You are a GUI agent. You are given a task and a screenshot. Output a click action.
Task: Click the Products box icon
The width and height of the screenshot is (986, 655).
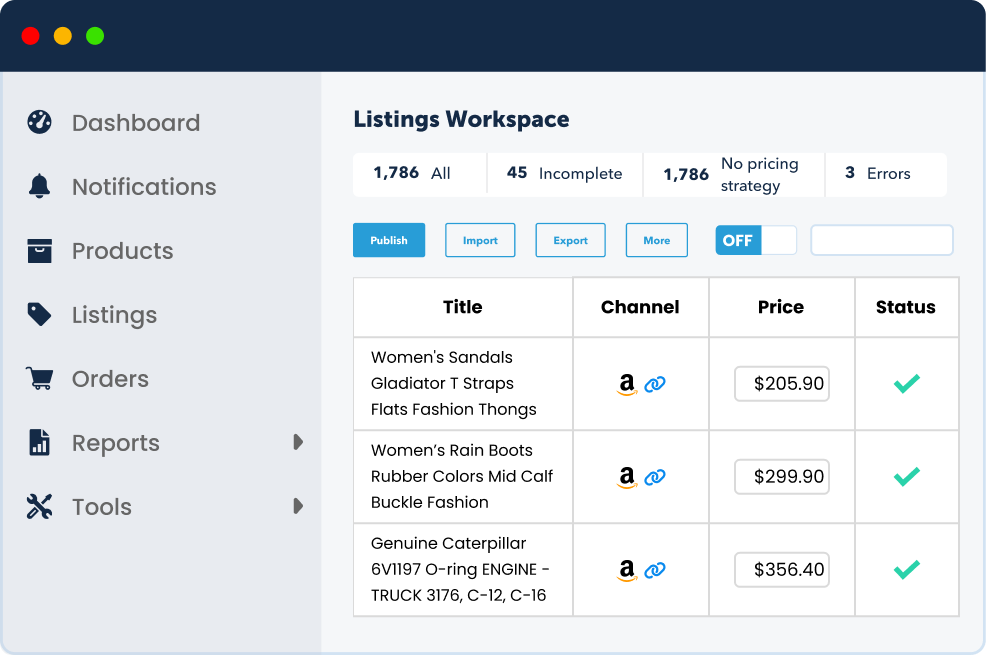39,250
